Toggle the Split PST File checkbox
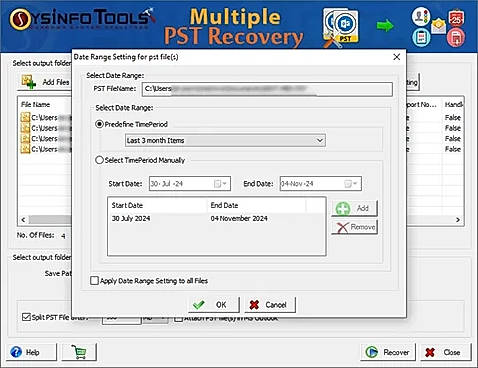Screen dimensions: 478x368 [x=26, y=317]
